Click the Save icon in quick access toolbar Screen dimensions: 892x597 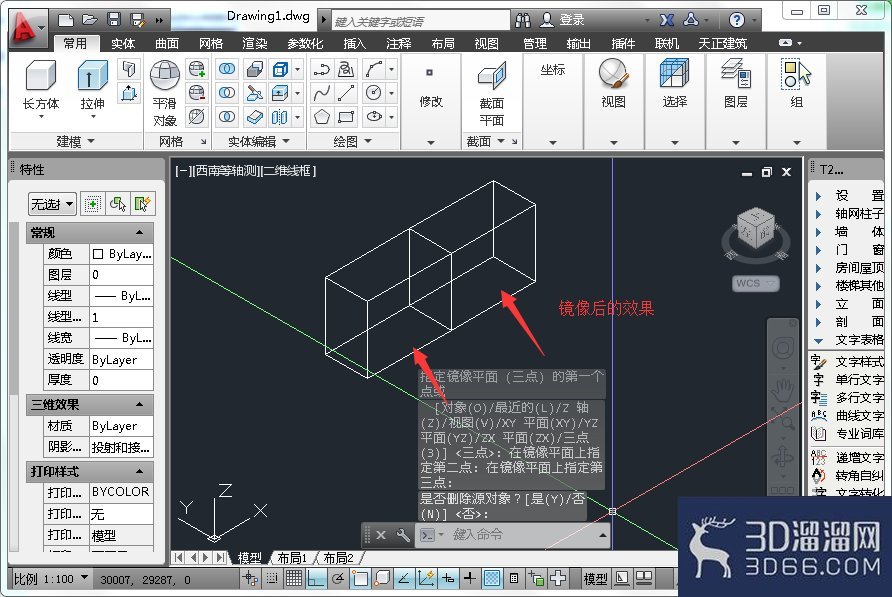tap(114, 20)
